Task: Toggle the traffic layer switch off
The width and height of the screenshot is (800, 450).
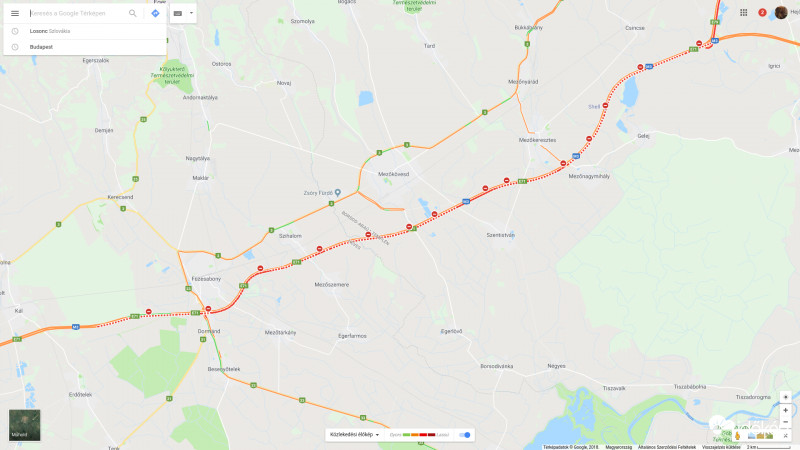Action: point(465,435)
